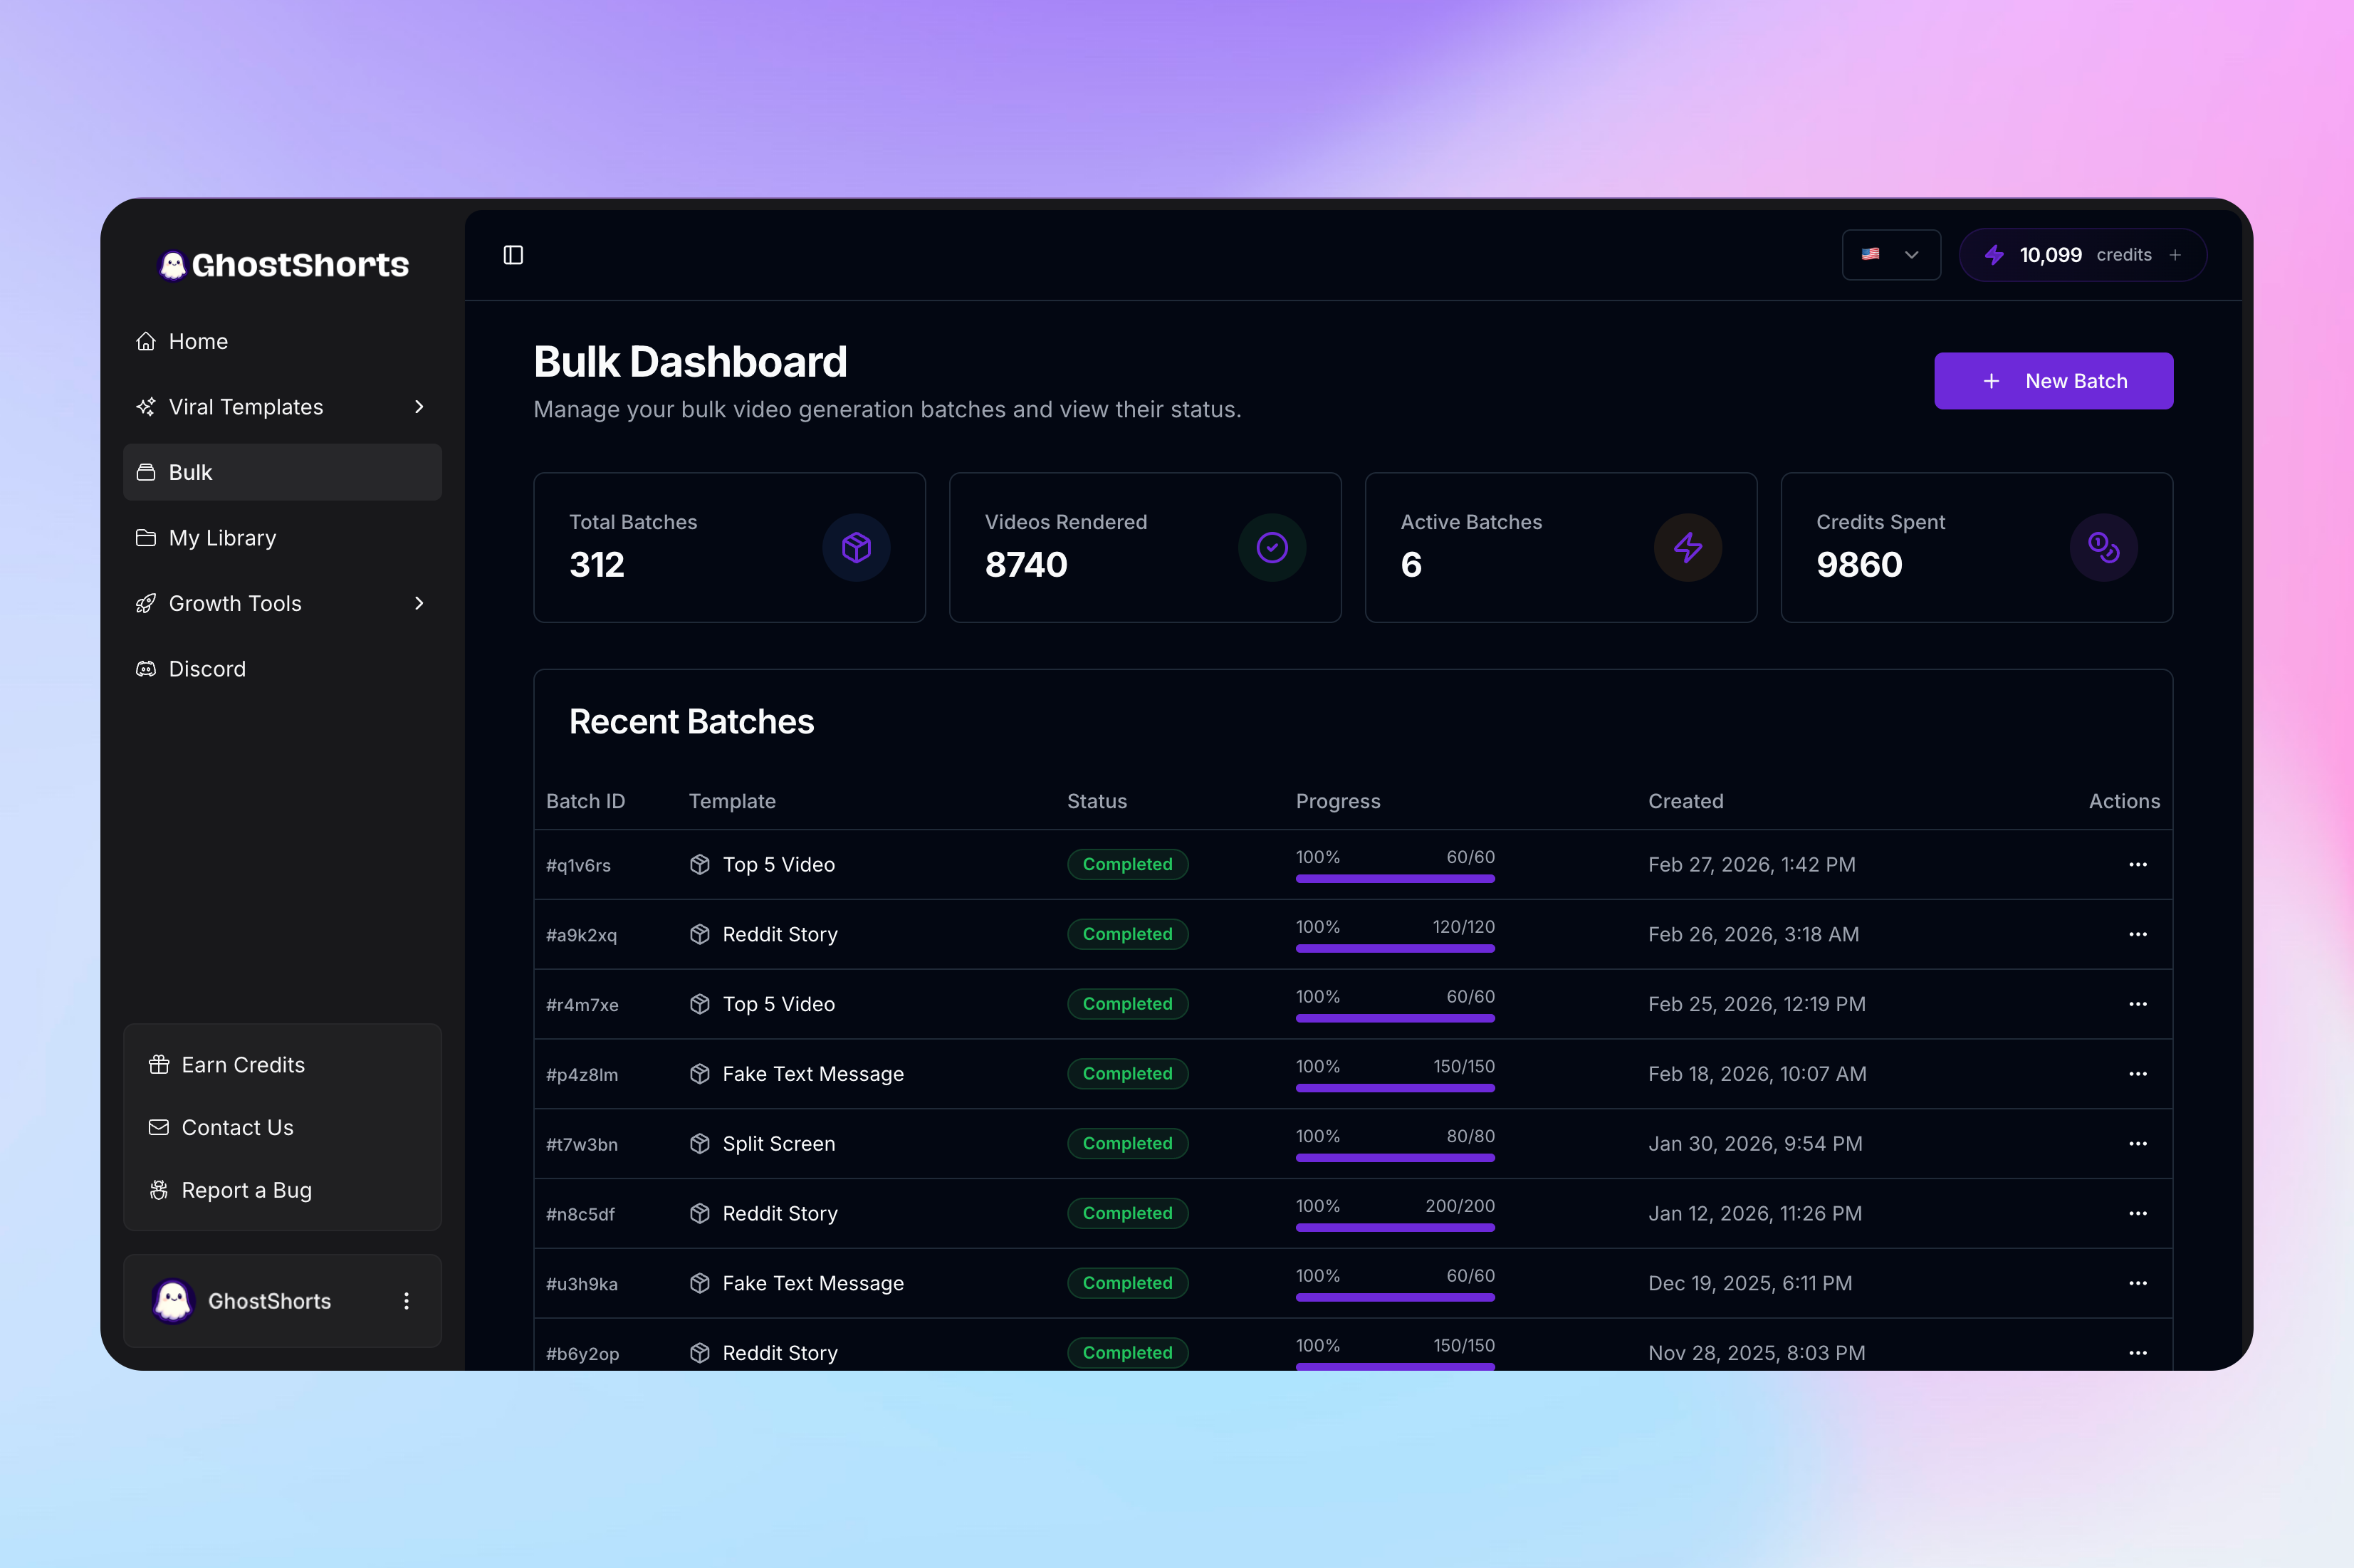The image size is (2354, 1568).
Task: Click the Report a Bug item
Action: 246,1190
